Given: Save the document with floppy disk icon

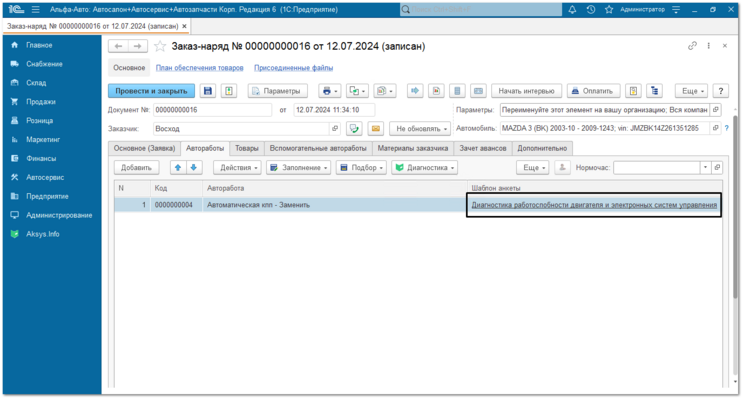Looking at the screenshot, I should [x=208, y=91].
